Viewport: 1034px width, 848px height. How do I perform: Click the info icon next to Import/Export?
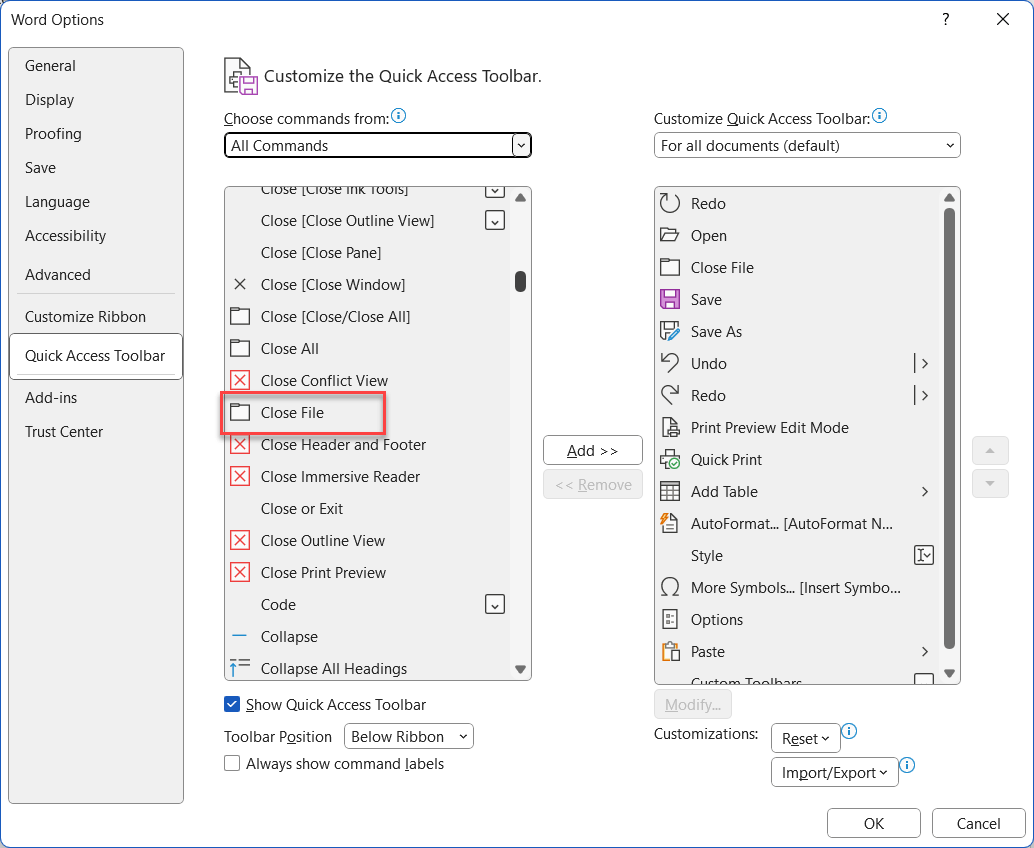(x=907, y=765)
